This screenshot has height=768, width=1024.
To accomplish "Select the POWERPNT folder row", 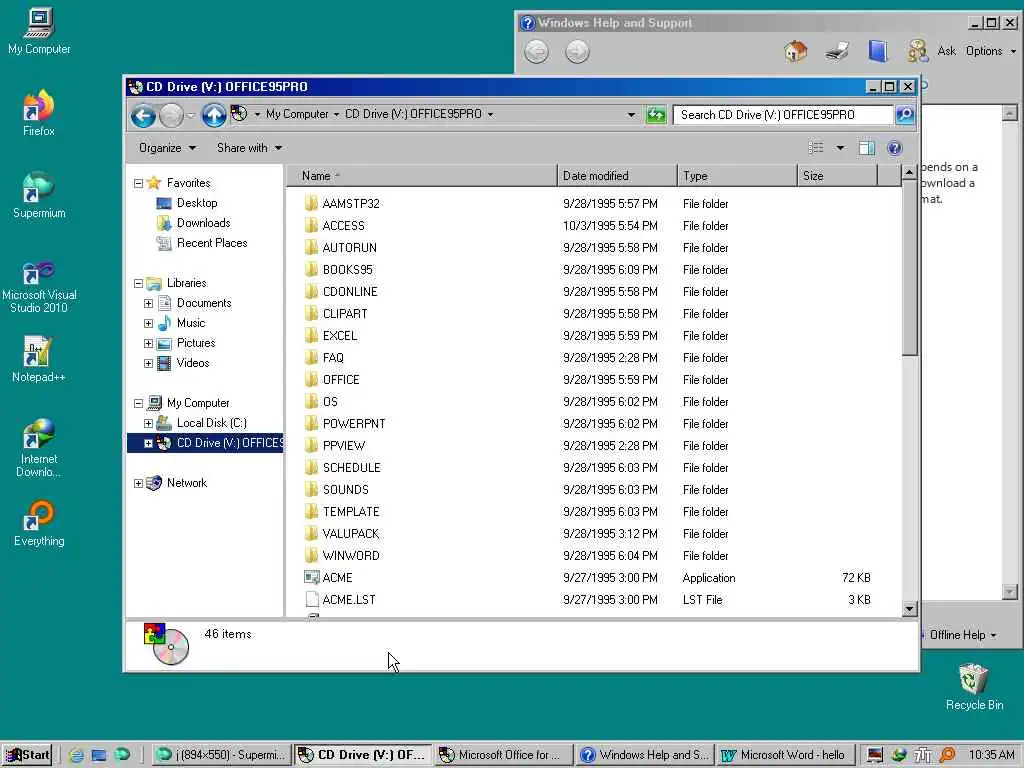I will (x=587, y=424).
